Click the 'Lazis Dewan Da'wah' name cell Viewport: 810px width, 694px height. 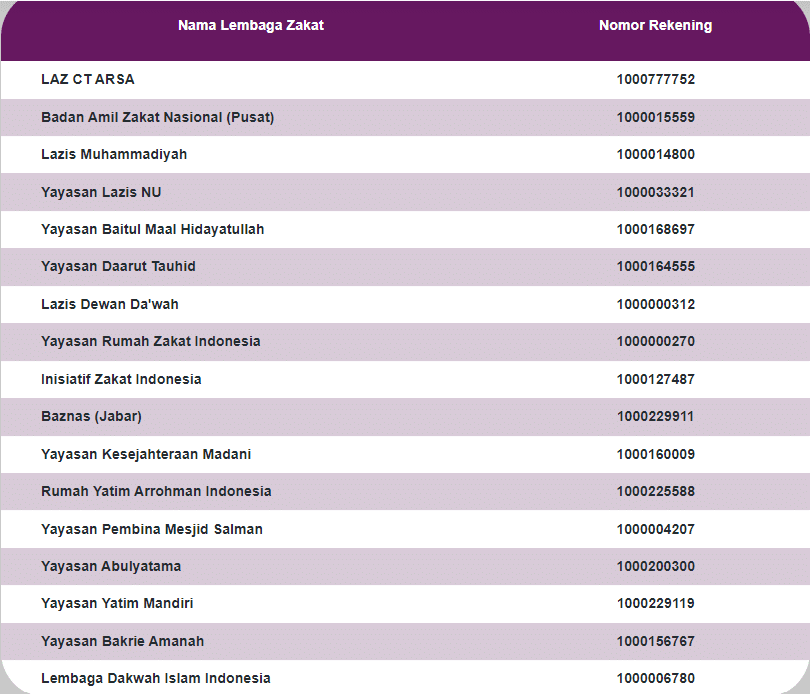(110, 304)
